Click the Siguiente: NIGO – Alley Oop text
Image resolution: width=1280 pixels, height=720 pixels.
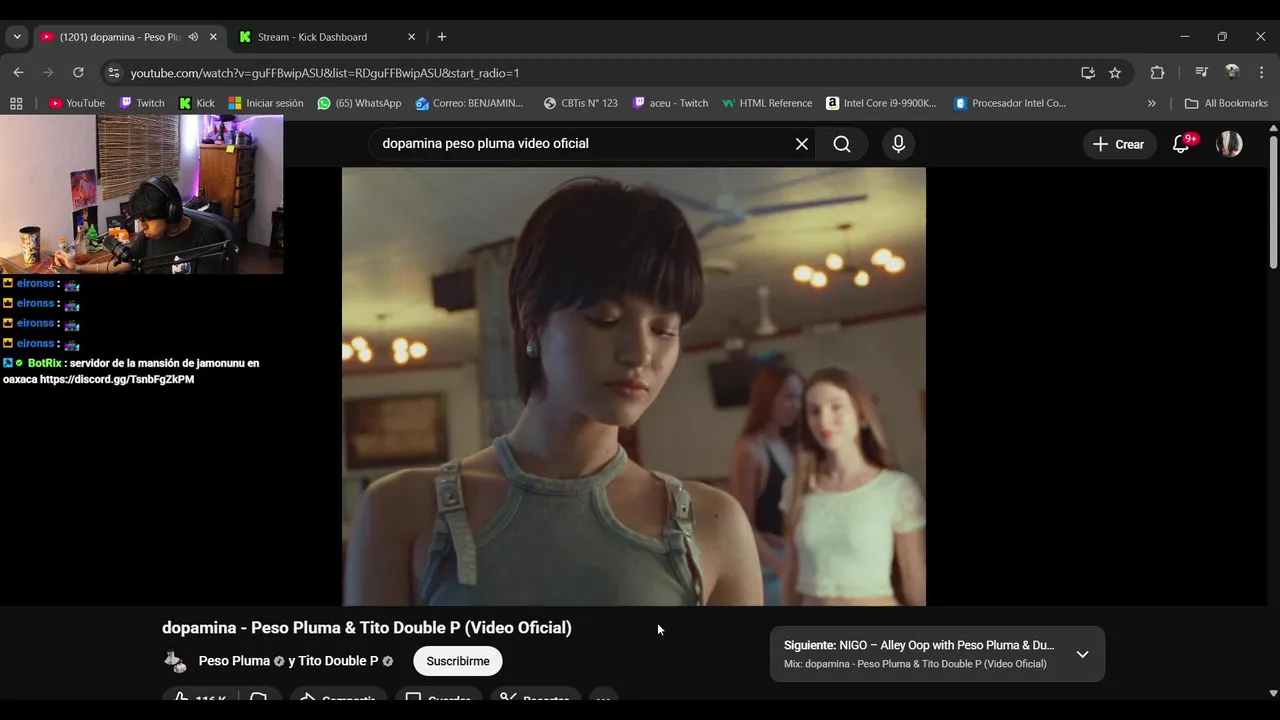point(919,645)
